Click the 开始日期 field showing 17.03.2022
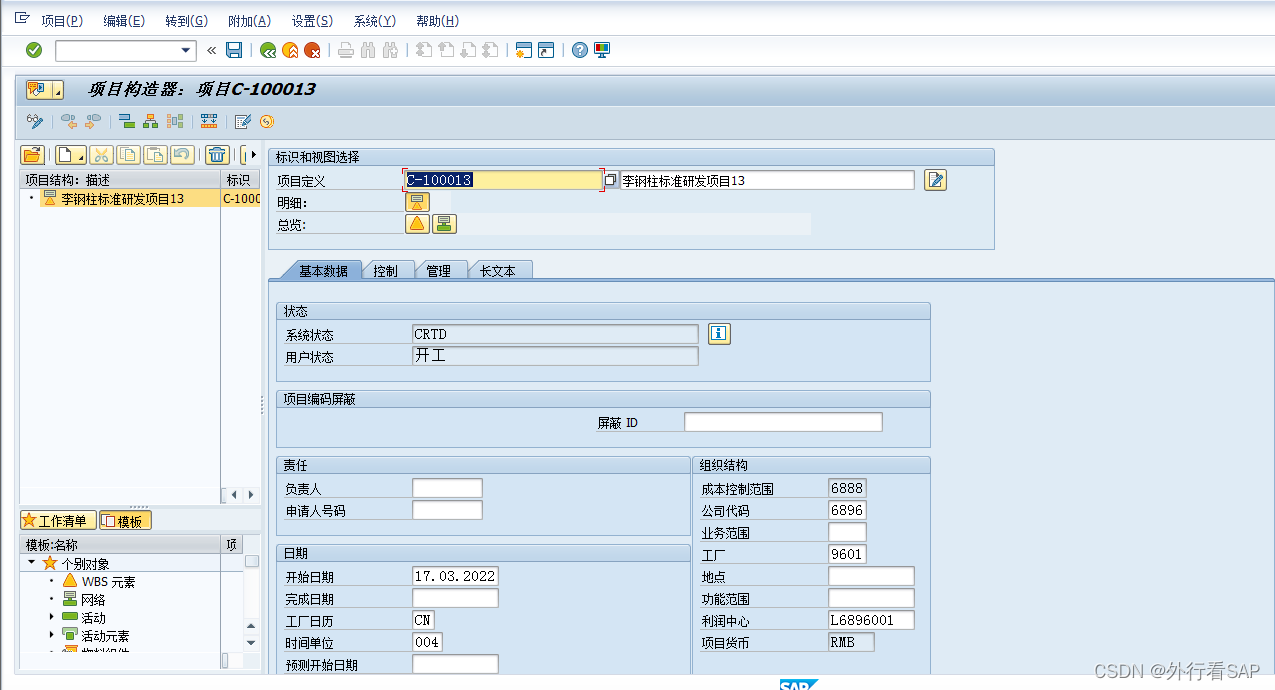This screenshot has height=690, width=1275. click(x=455, y=576)
